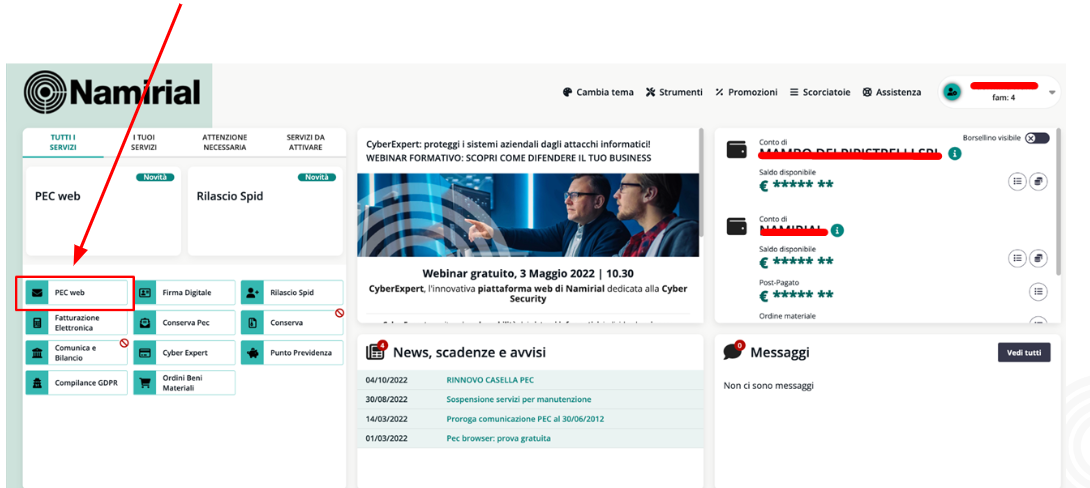Image resolution: width=1090 pixels, height=488 pixels.
Task: Switch to the I tuoi servizi tab
Action: [x=144, y=143]
